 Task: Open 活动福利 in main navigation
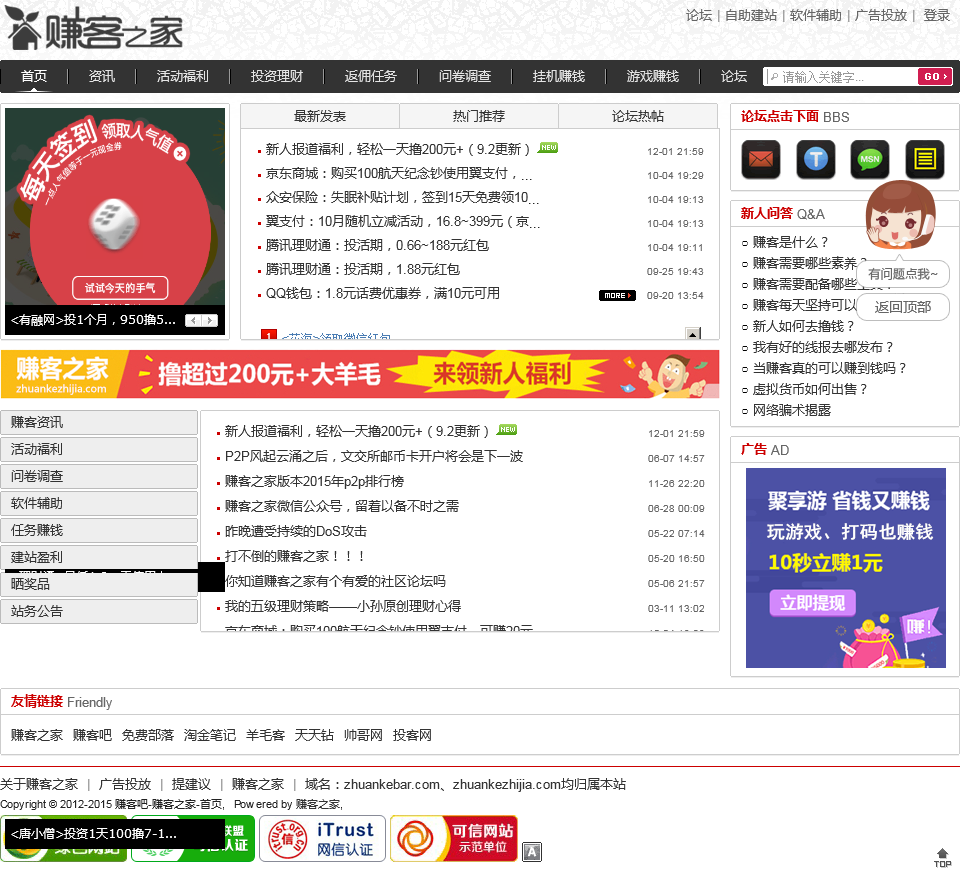click(182, 76)
